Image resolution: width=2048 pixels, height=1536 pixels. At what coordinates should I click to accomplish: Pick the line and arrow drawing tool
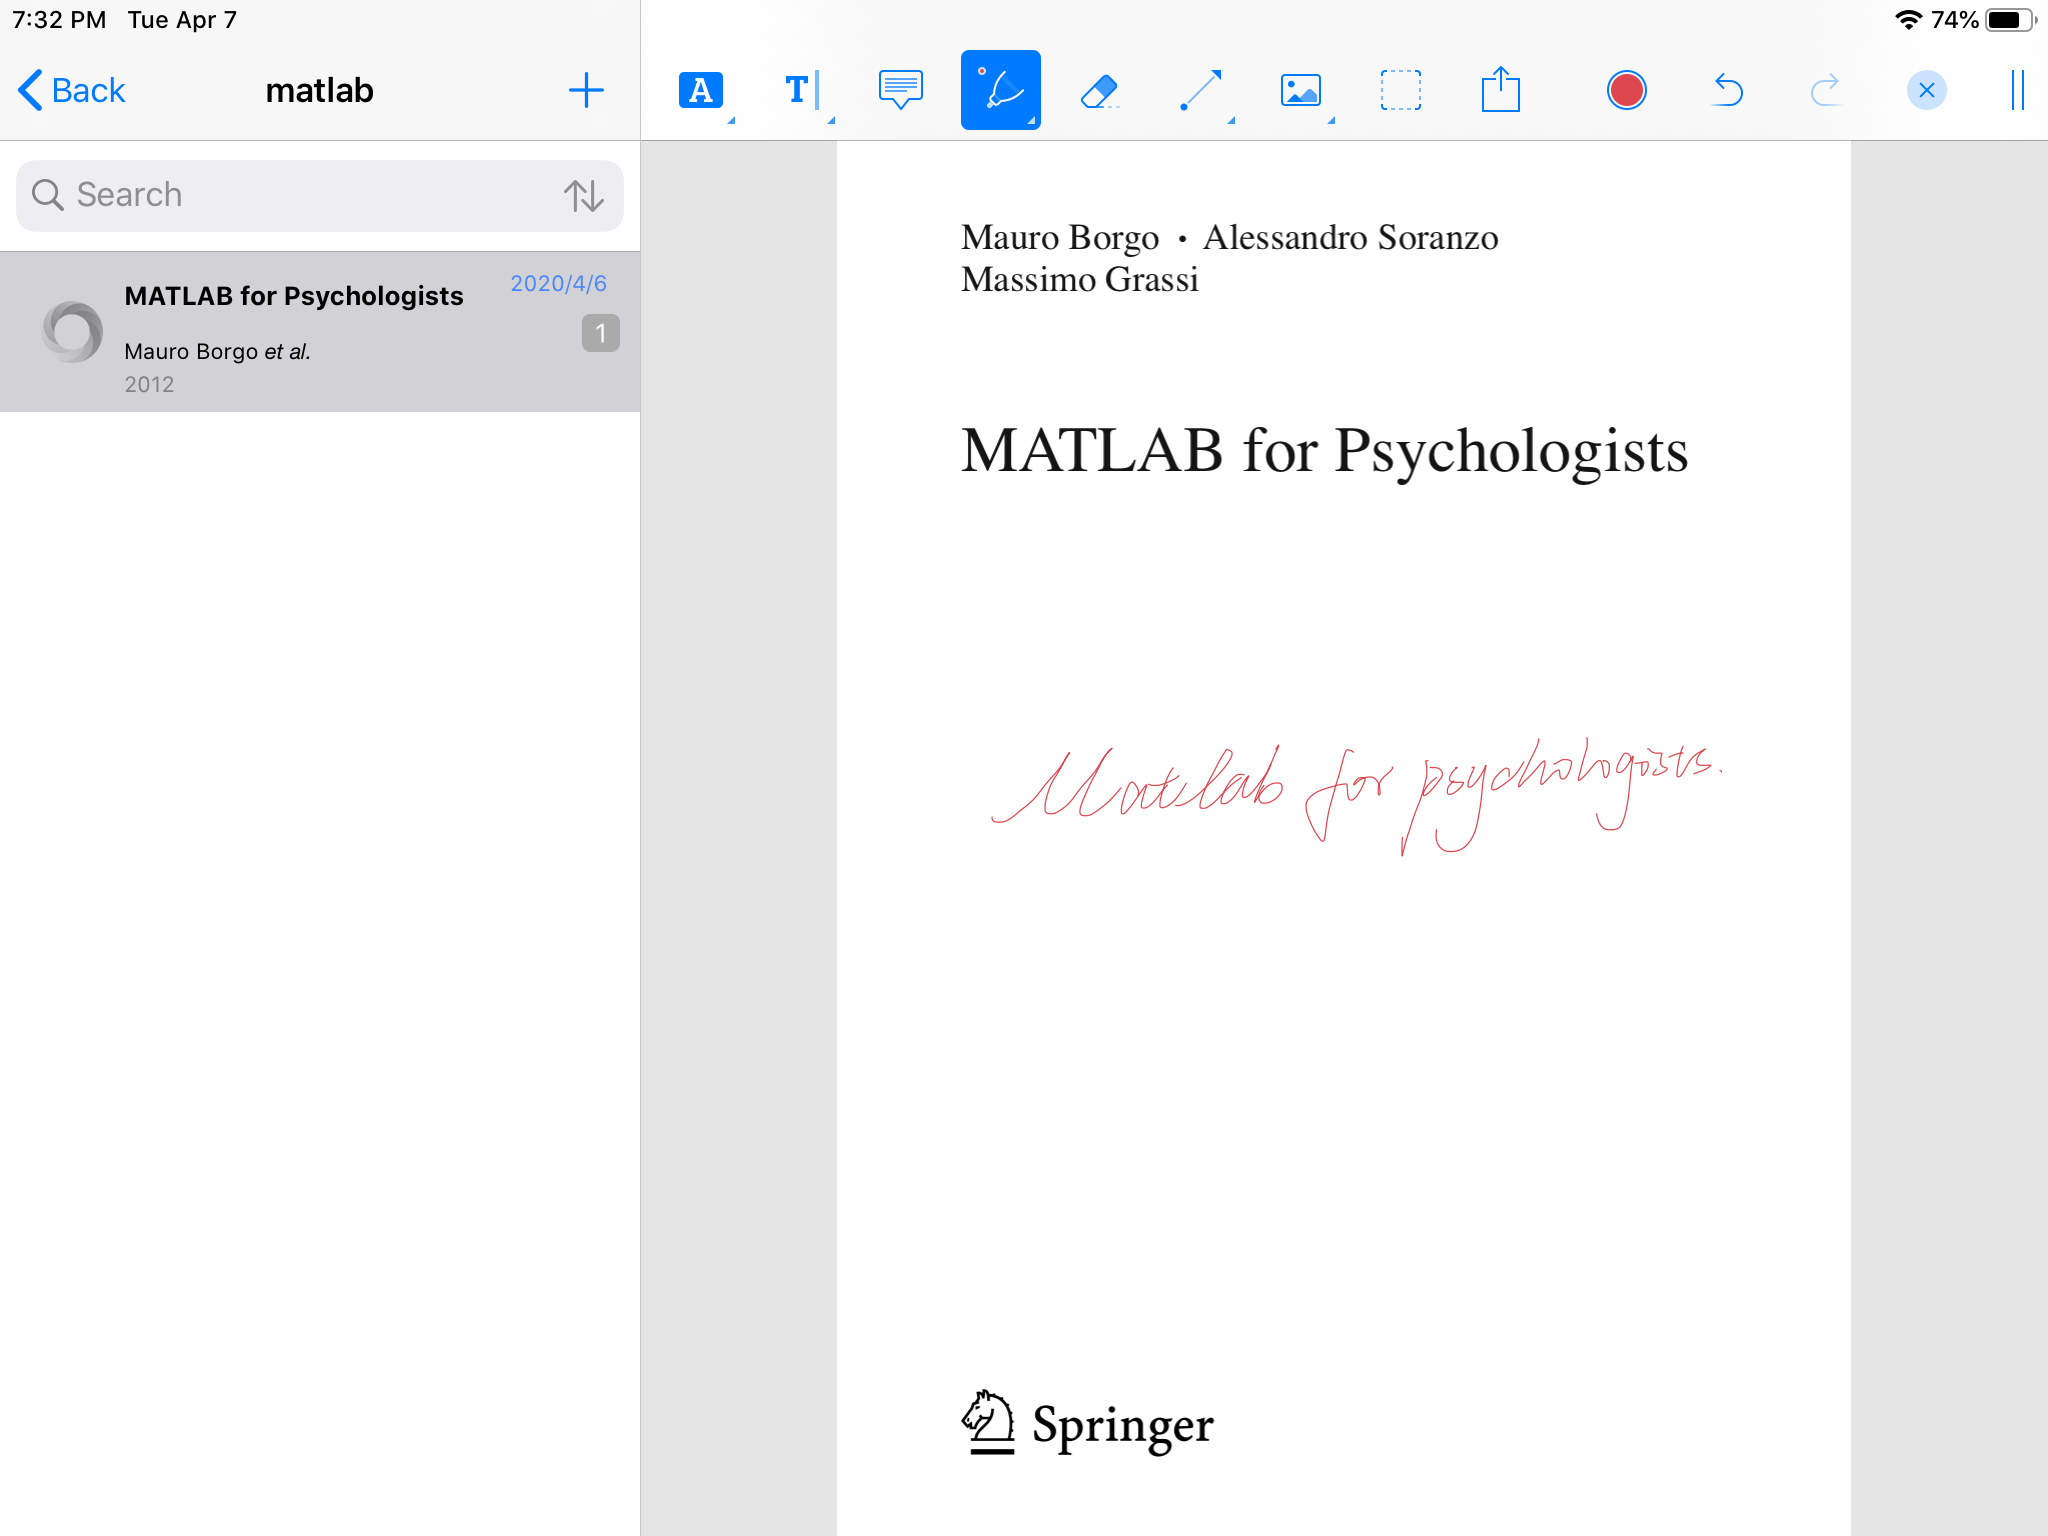point(1200,91)
